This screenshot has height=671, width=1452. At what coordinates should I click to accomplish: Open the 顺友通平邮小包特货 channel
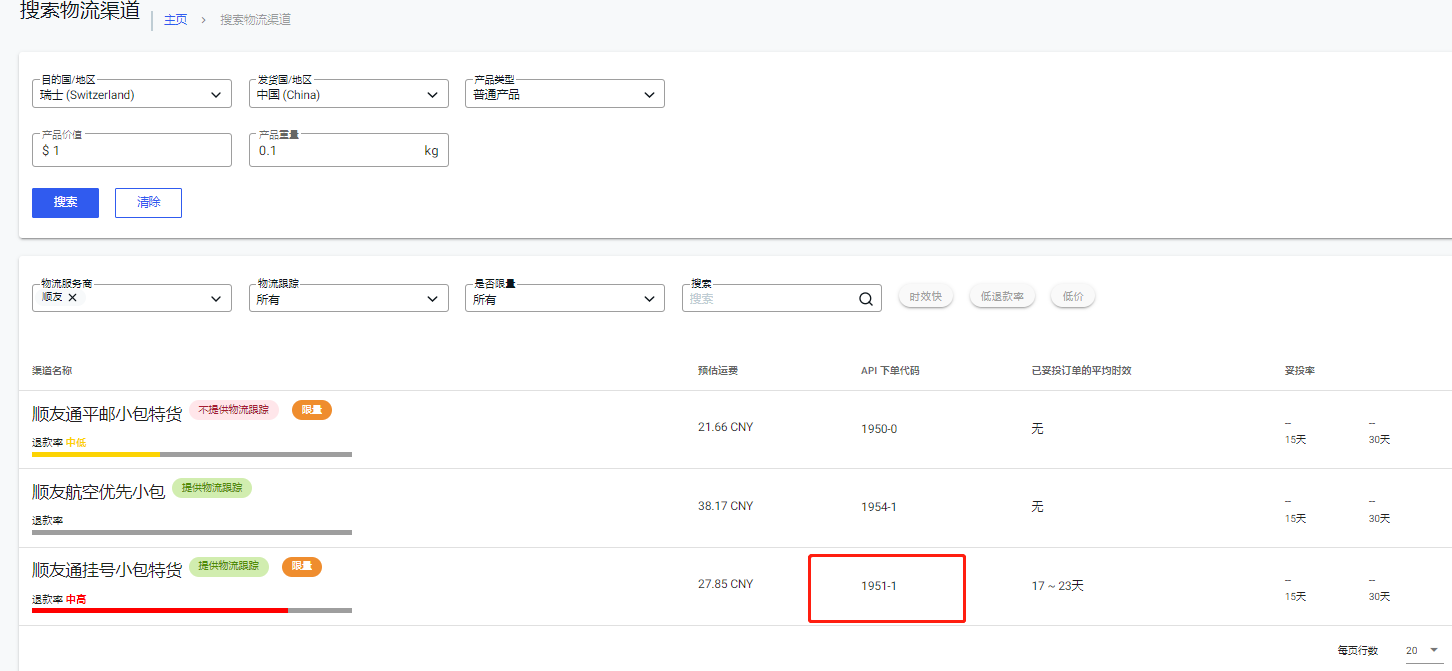click(107, 414)
